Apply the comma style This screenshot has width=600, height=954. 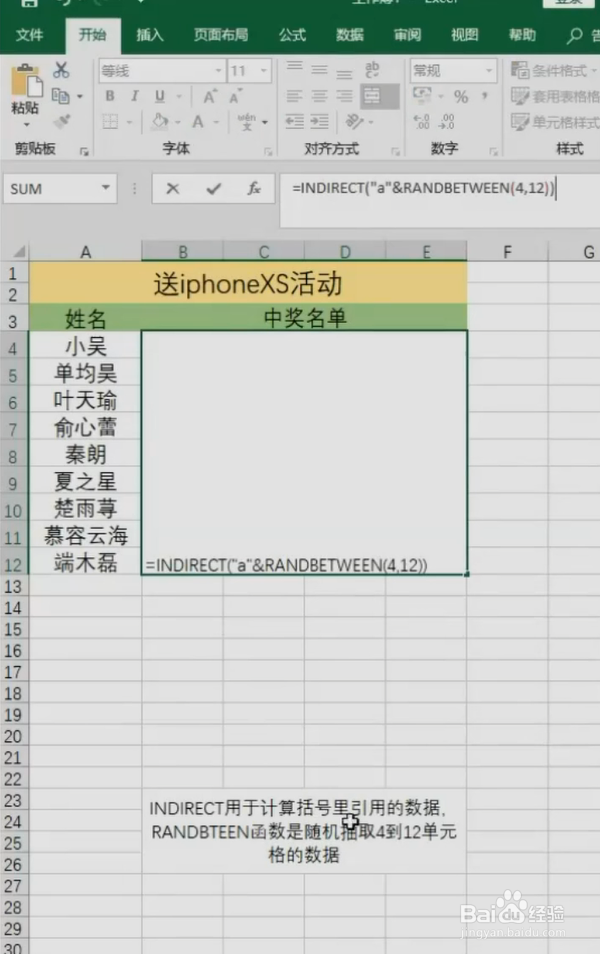[485, 96]
